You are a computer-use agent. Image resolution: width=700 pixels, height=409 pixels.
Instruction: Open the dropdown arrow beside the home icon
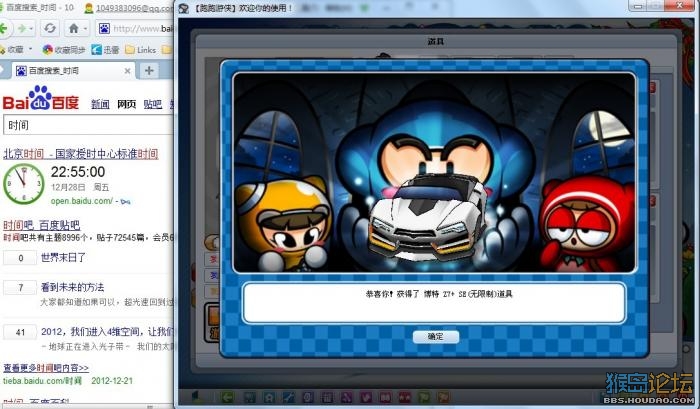(85, 29)
